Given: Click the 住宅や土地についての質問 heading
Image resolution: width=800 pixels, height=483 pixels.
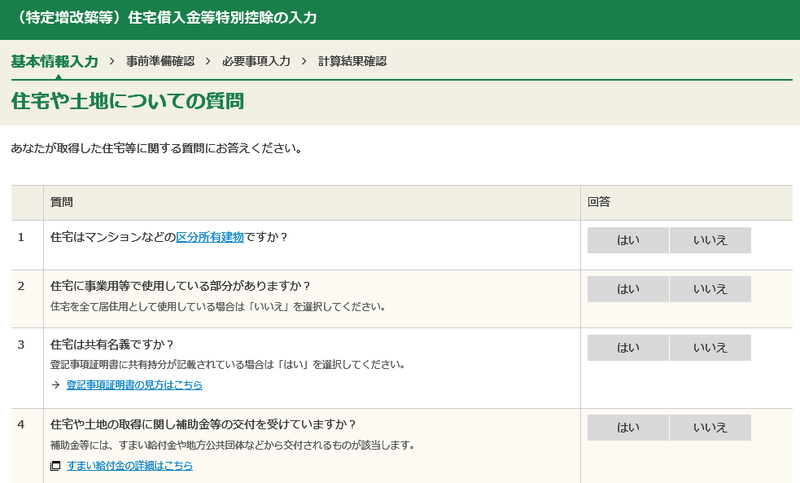Looking at the screenshot, I should coord(128,101).
